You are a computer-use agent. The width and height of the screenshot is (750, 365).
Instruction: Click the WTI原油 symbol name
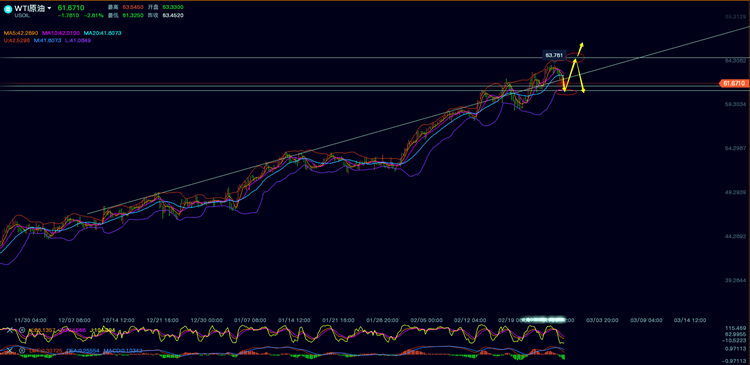(x=30, y=8)
